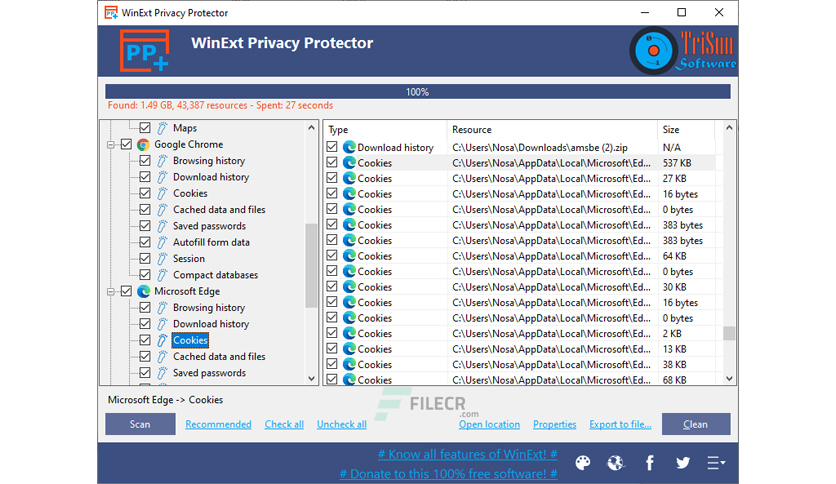Uncheck the amsbe (2).zip row checkbox

pos(332,147)
